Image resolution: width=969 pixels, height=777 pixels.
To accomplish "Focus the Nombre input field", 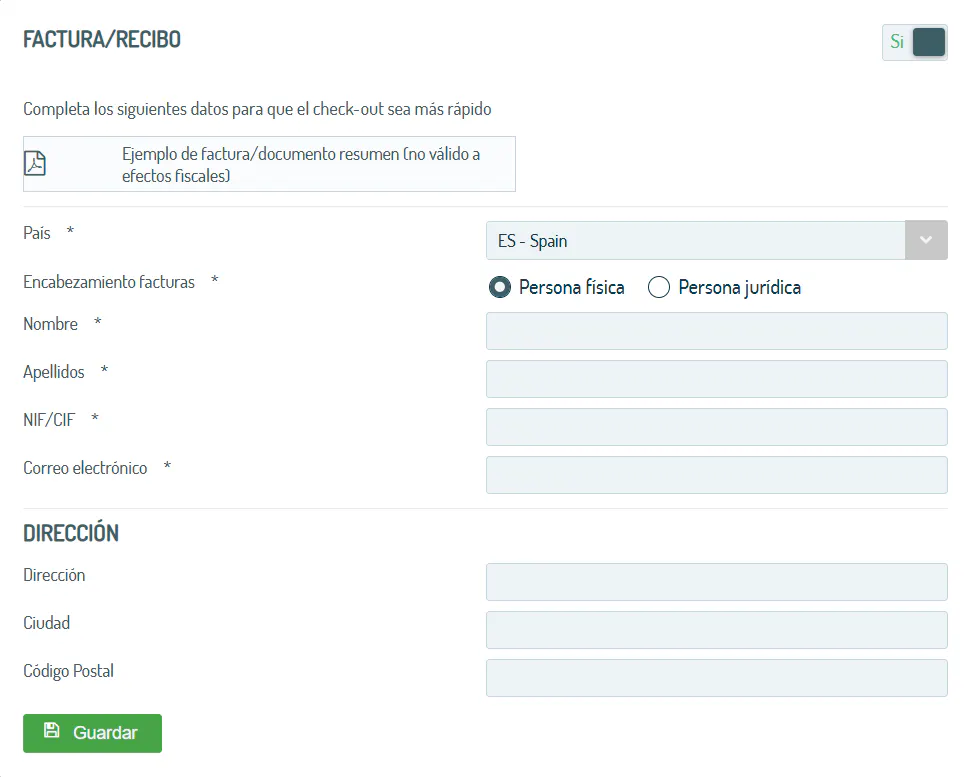I will (717, 331).
